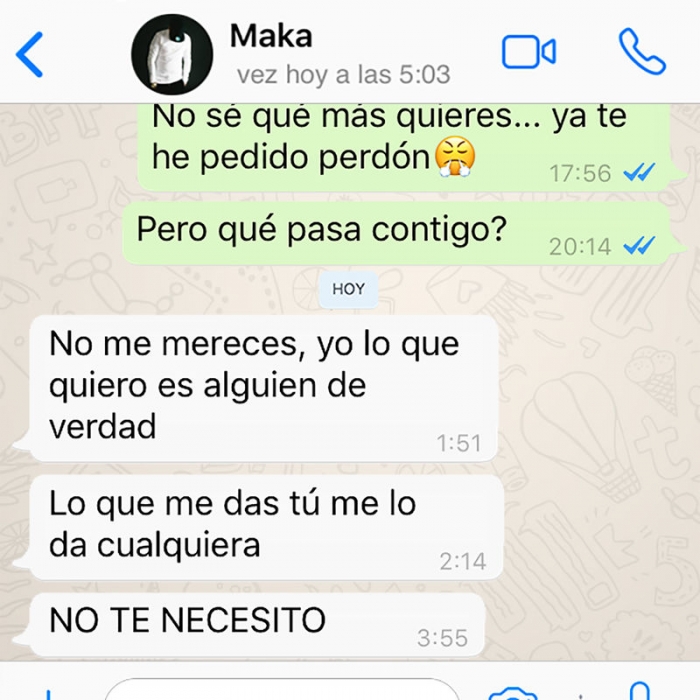Tap the last seen status text

coord(343,74)
